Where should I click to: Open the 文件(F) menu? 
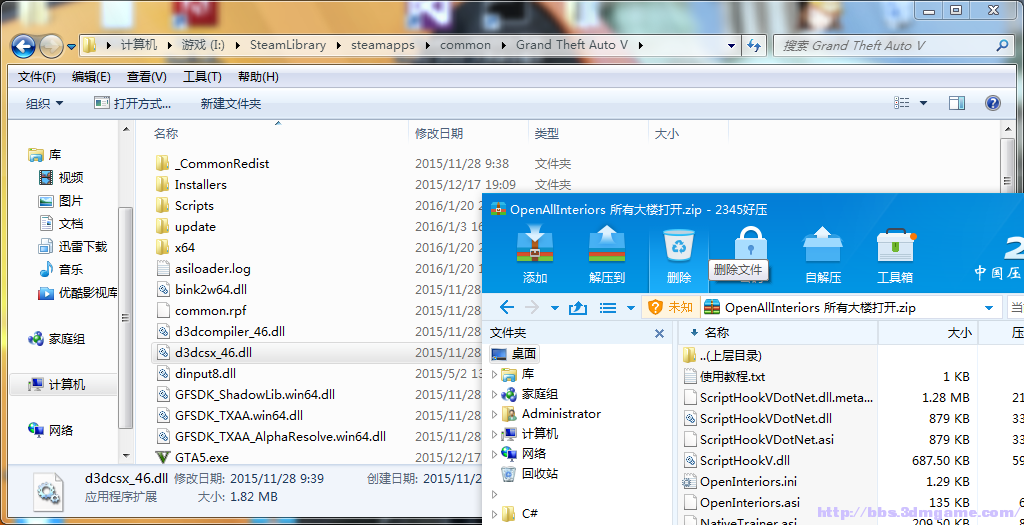tap(37, 77)
